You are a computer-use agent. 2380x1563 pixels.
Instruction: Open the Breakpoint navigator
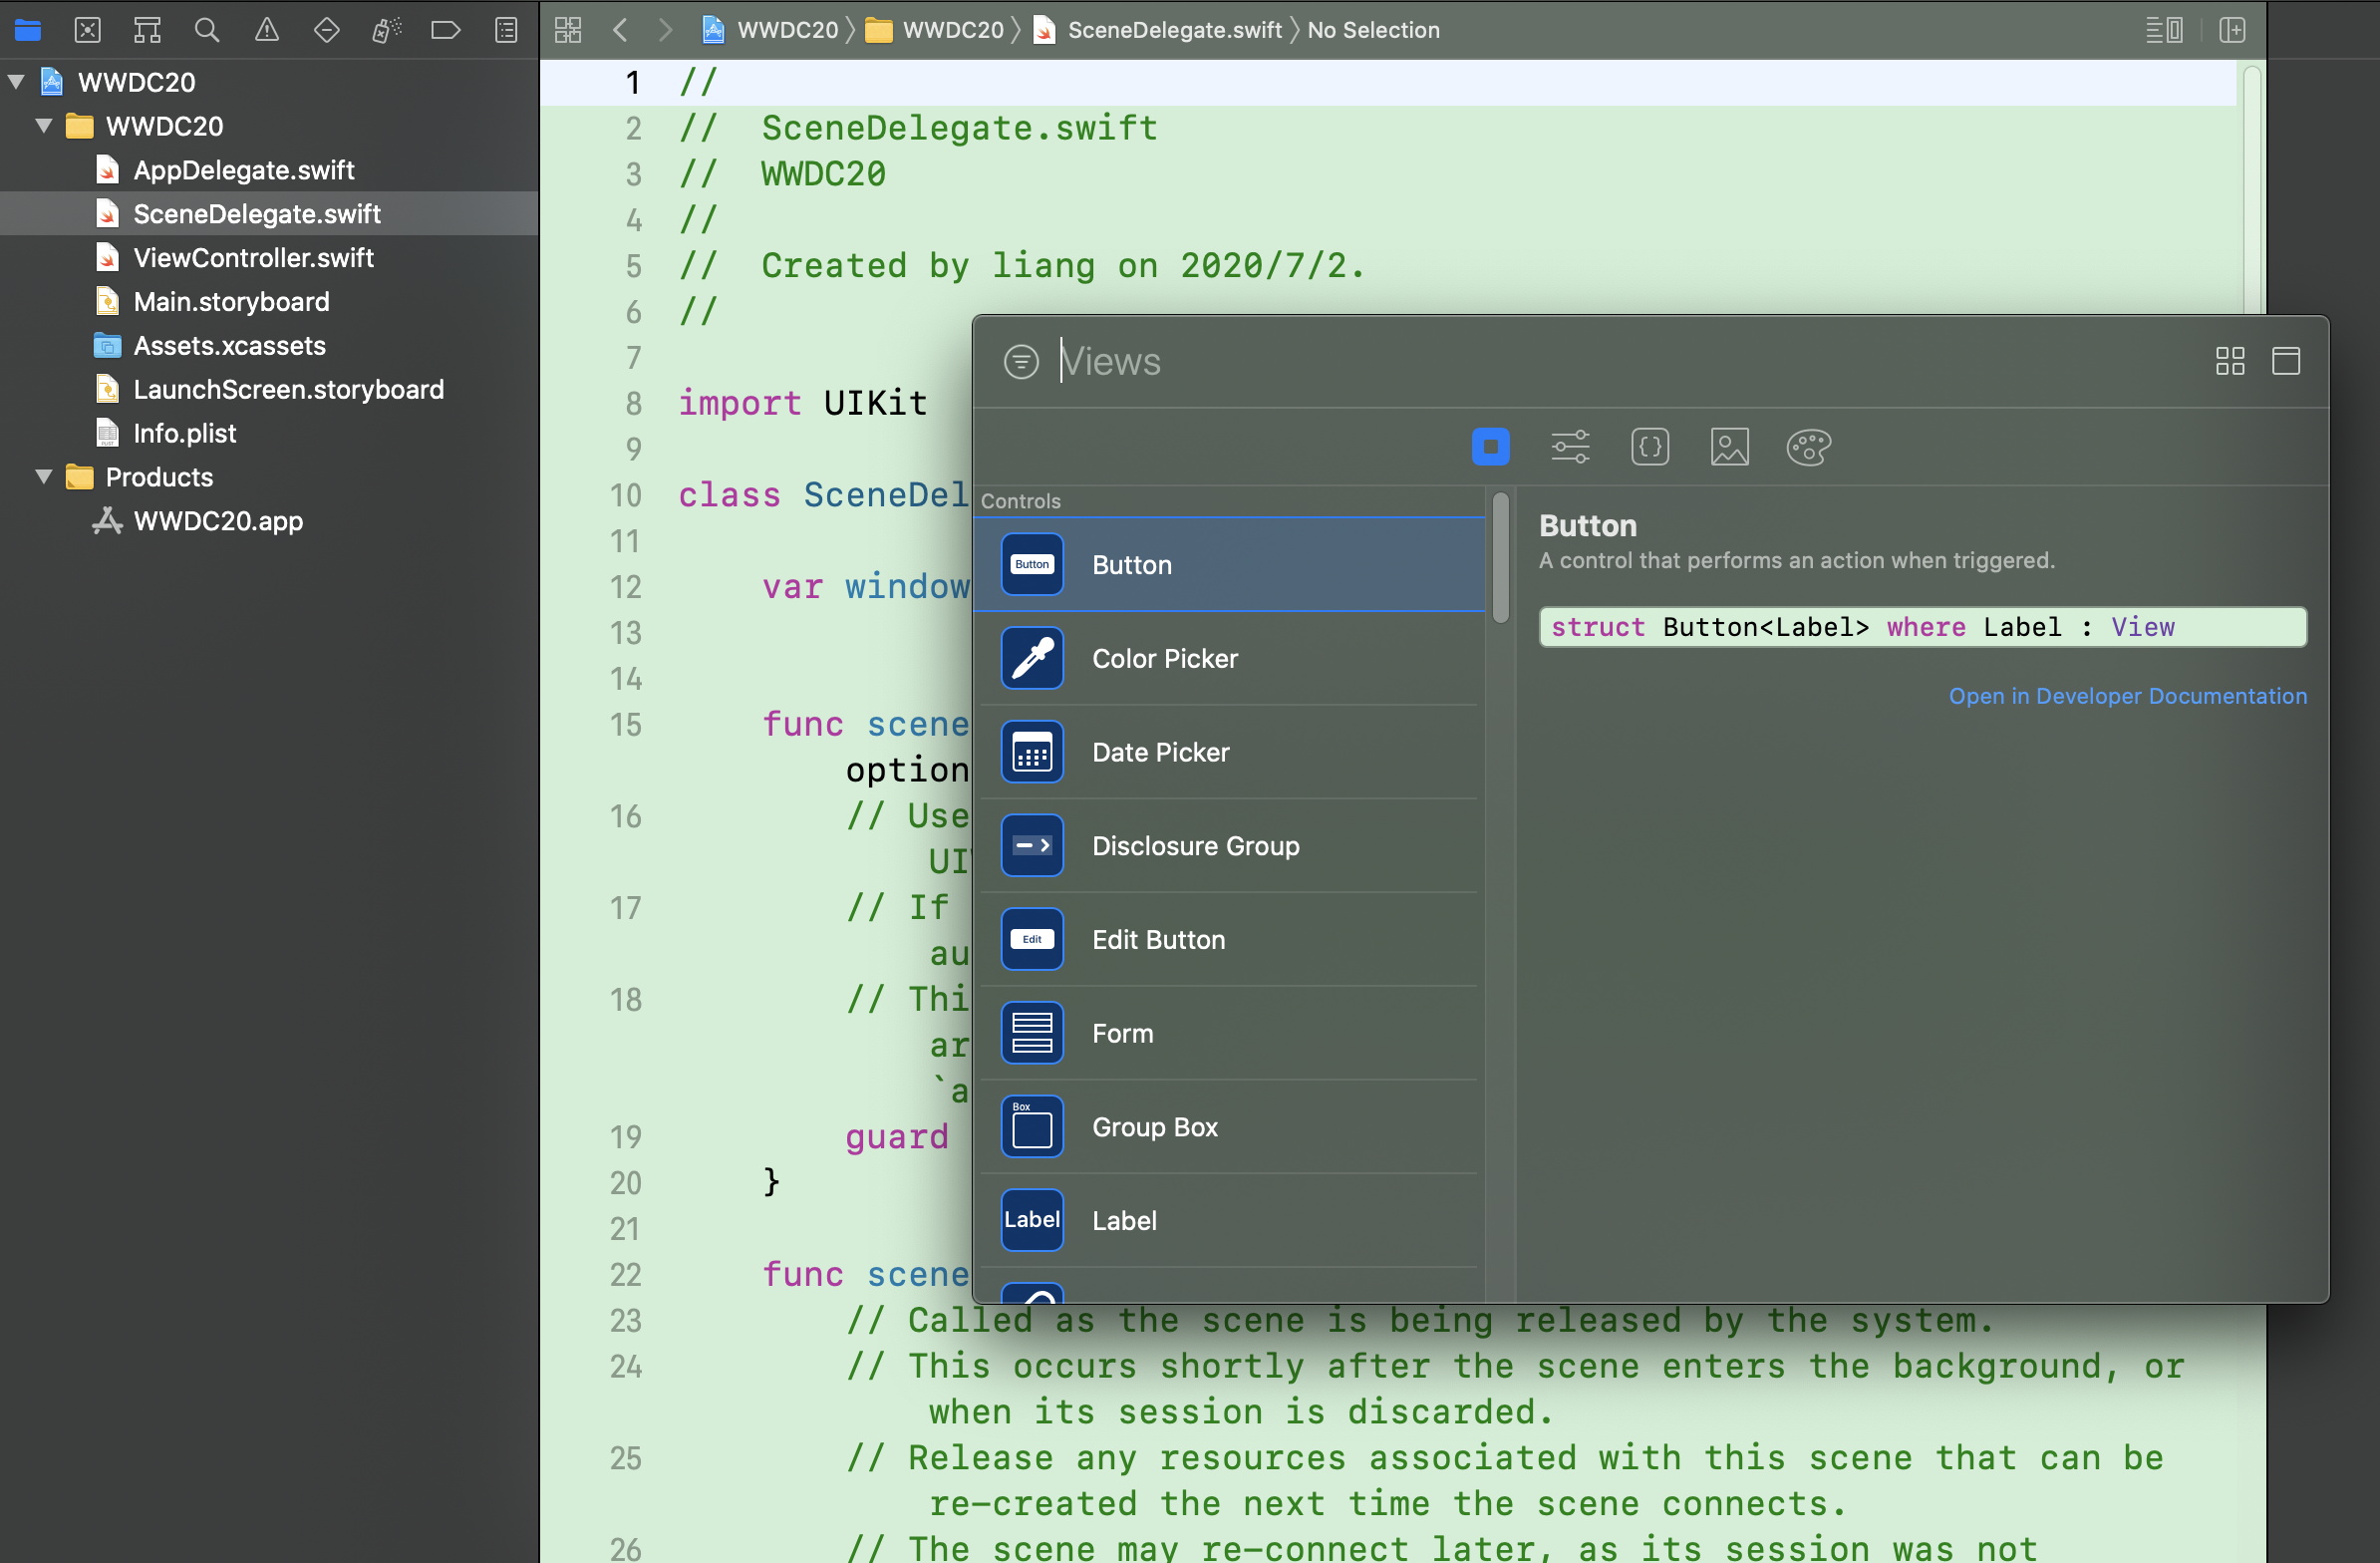445,30
